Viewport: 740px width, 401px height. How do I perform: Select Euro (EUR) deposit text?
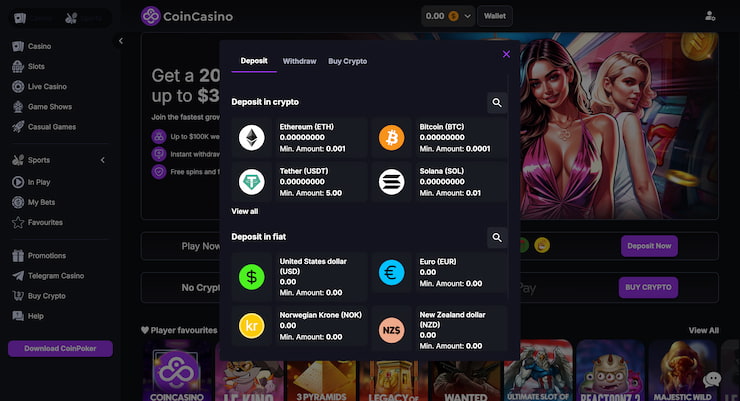(437, 261)
